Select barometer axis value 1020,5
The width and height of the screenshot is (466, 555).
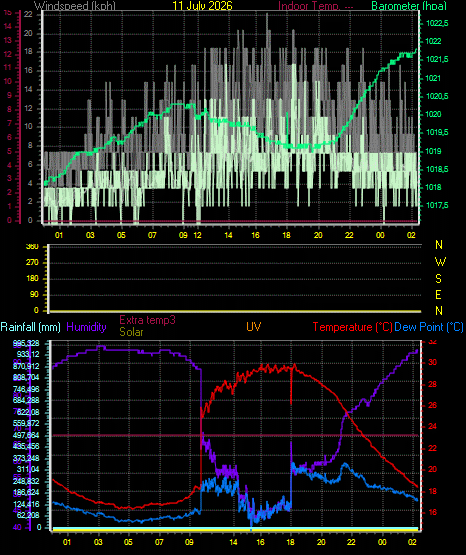click(437, 96)
